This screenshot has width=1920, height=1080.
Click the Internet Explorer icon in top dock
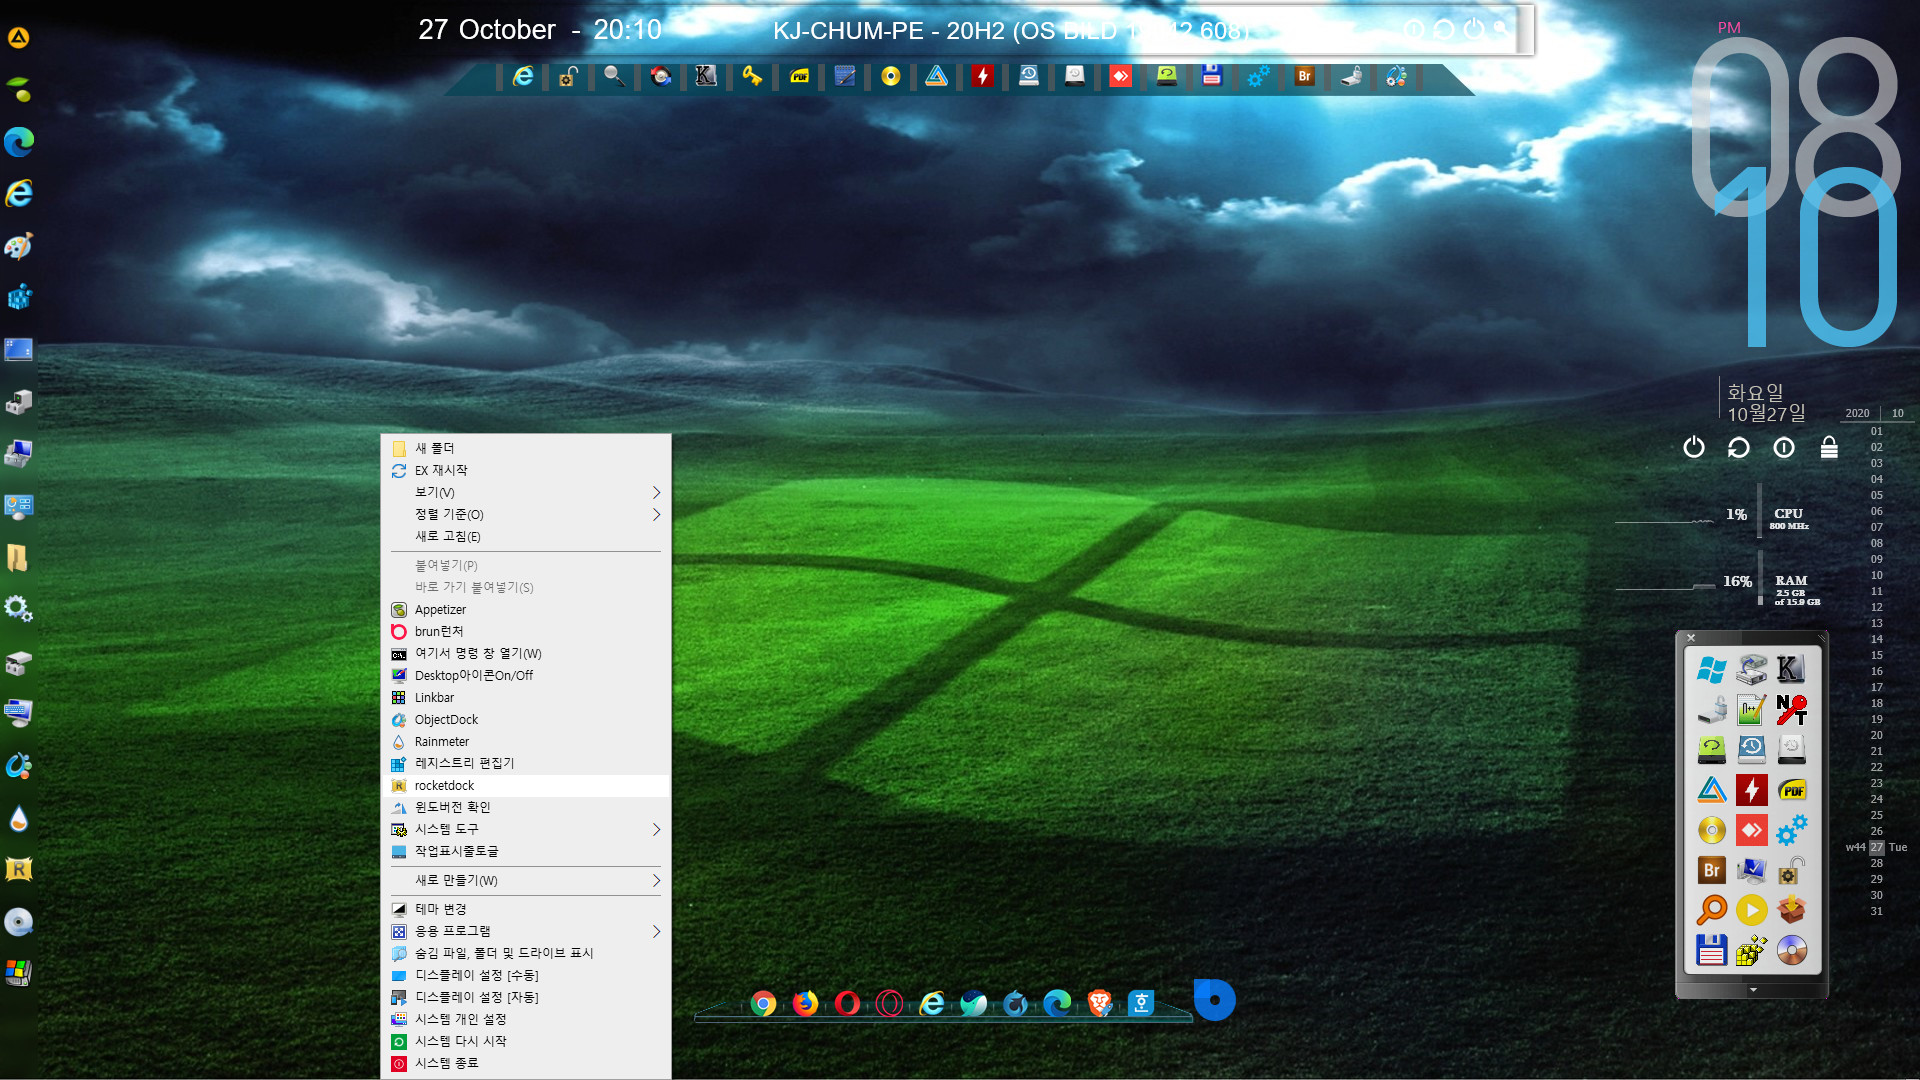[523, 76]
